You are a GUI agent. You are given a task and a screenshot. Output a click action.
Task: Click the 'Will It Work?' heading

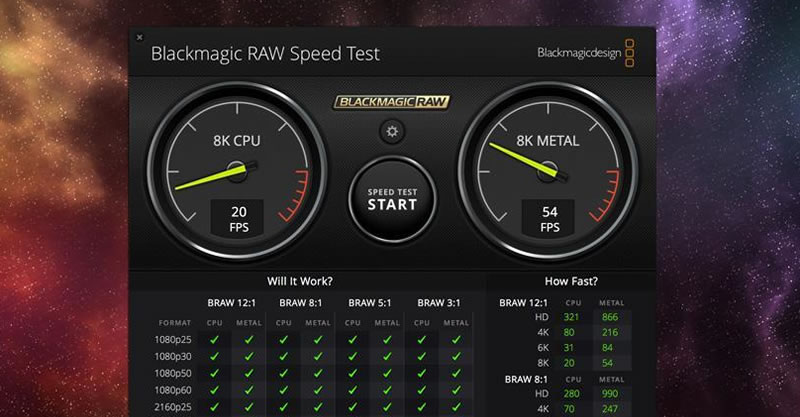300,281
